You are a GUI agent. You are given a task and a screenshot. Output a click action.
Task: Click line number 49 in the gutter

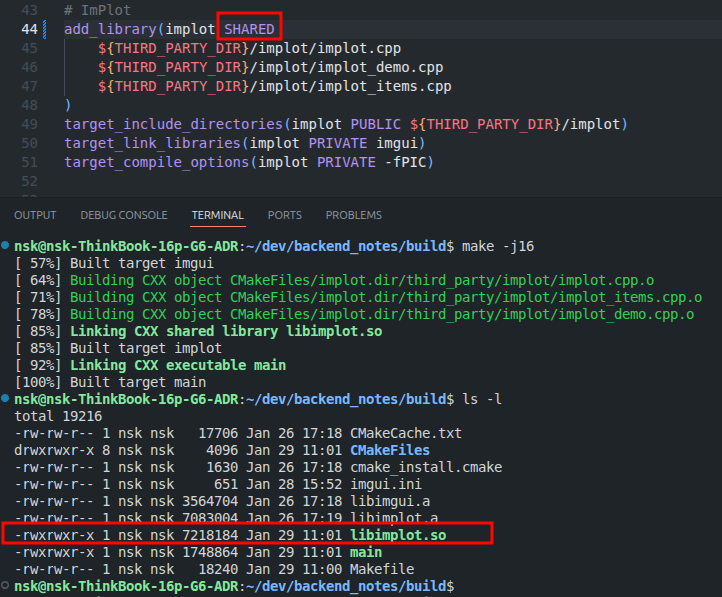point(29,124)
